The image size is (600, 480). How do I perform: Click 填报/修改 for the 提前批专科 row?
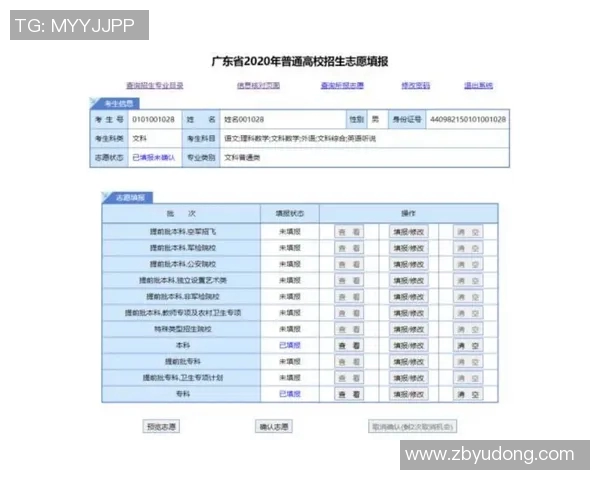(x=409, y=362)
